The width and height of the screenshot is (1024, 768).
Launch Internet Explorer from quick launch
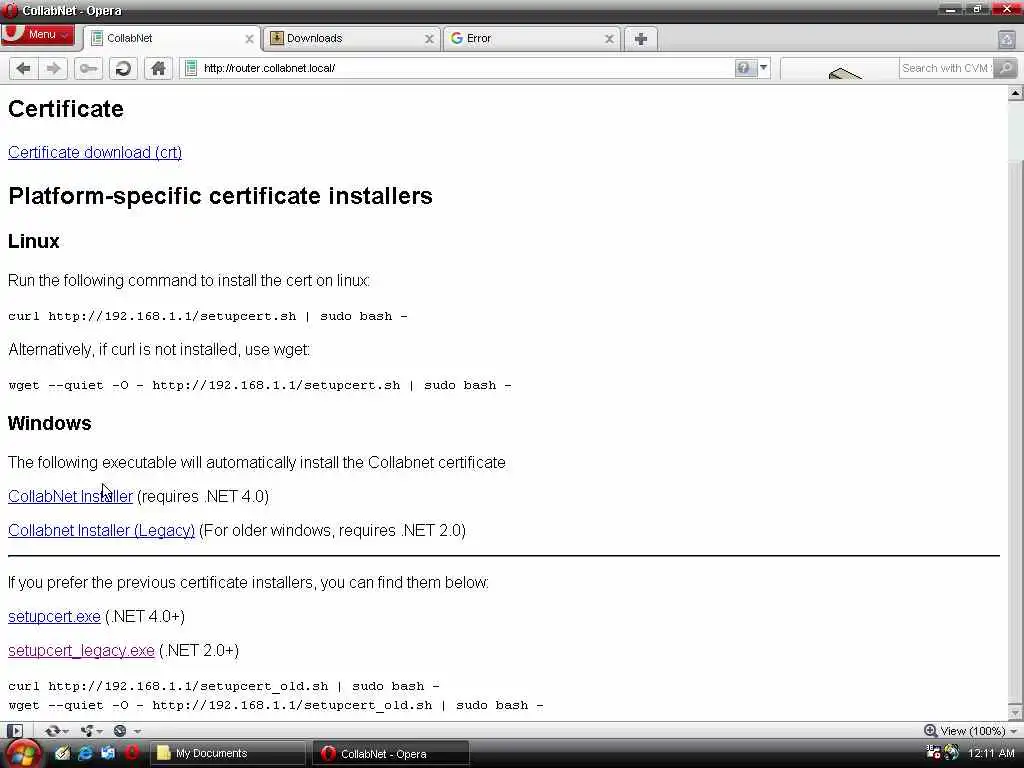coord(85,753)
